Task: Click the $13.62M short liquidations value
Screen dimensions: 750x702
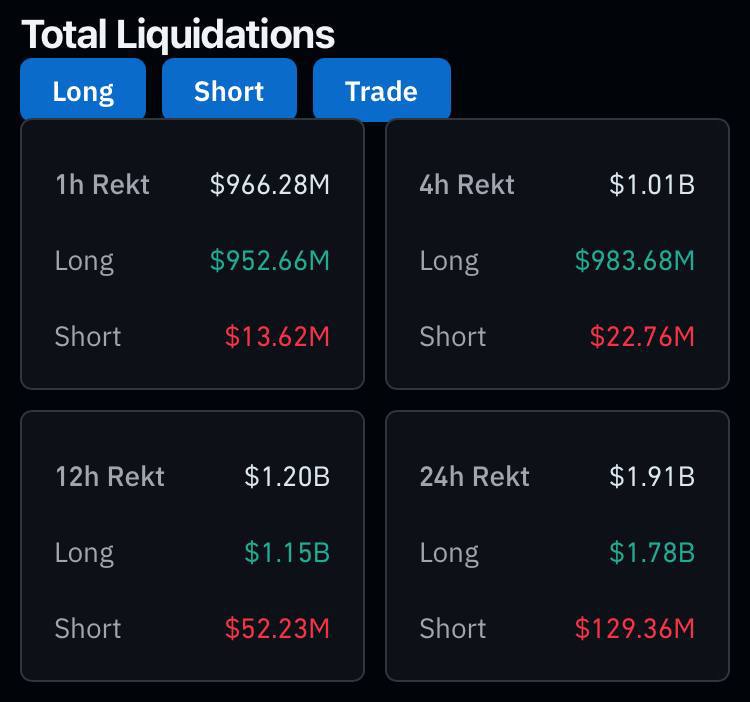Action: pyautogui.click(x=277, y=337)
